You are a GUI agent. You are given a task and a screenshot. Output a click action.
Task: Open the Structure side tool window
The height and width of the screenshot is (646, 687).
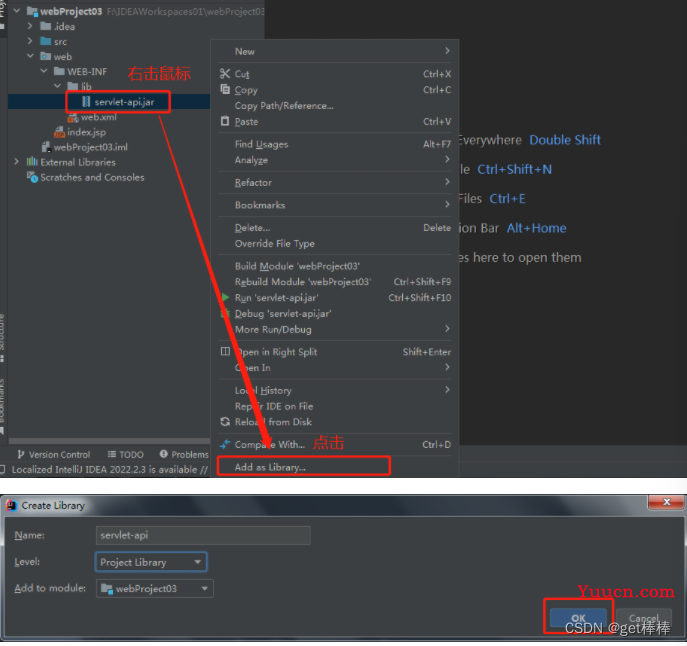point(3,337)
